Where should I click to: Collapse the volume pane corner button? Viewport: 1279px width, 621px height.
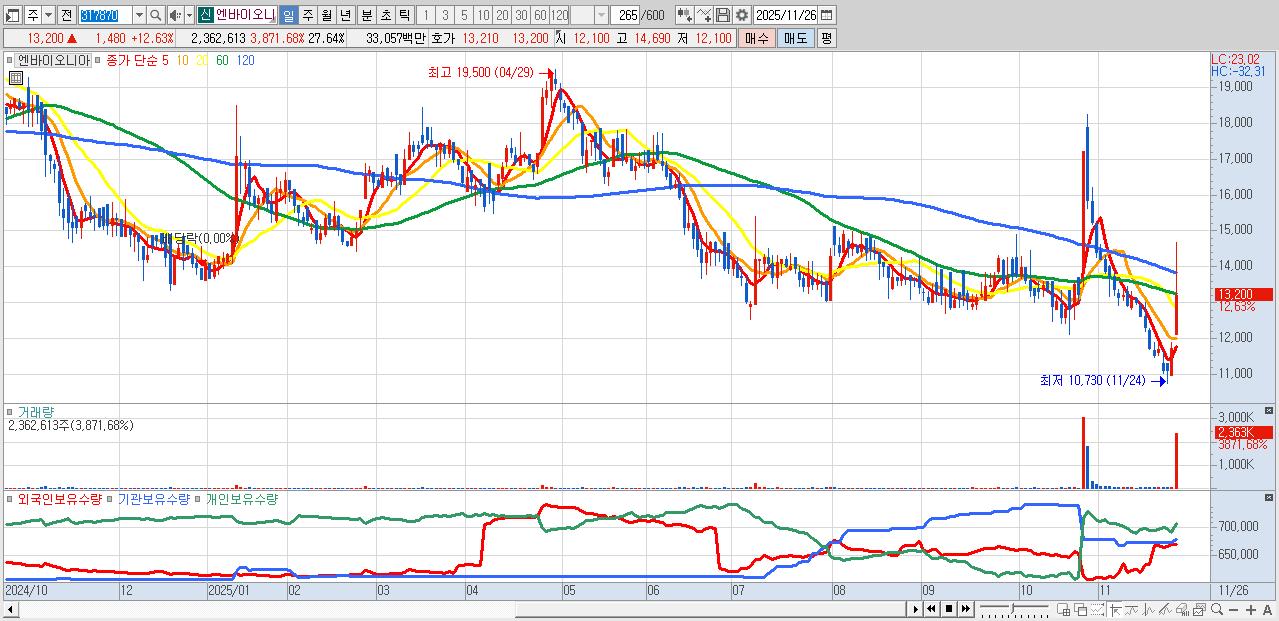pos(1269,410)
